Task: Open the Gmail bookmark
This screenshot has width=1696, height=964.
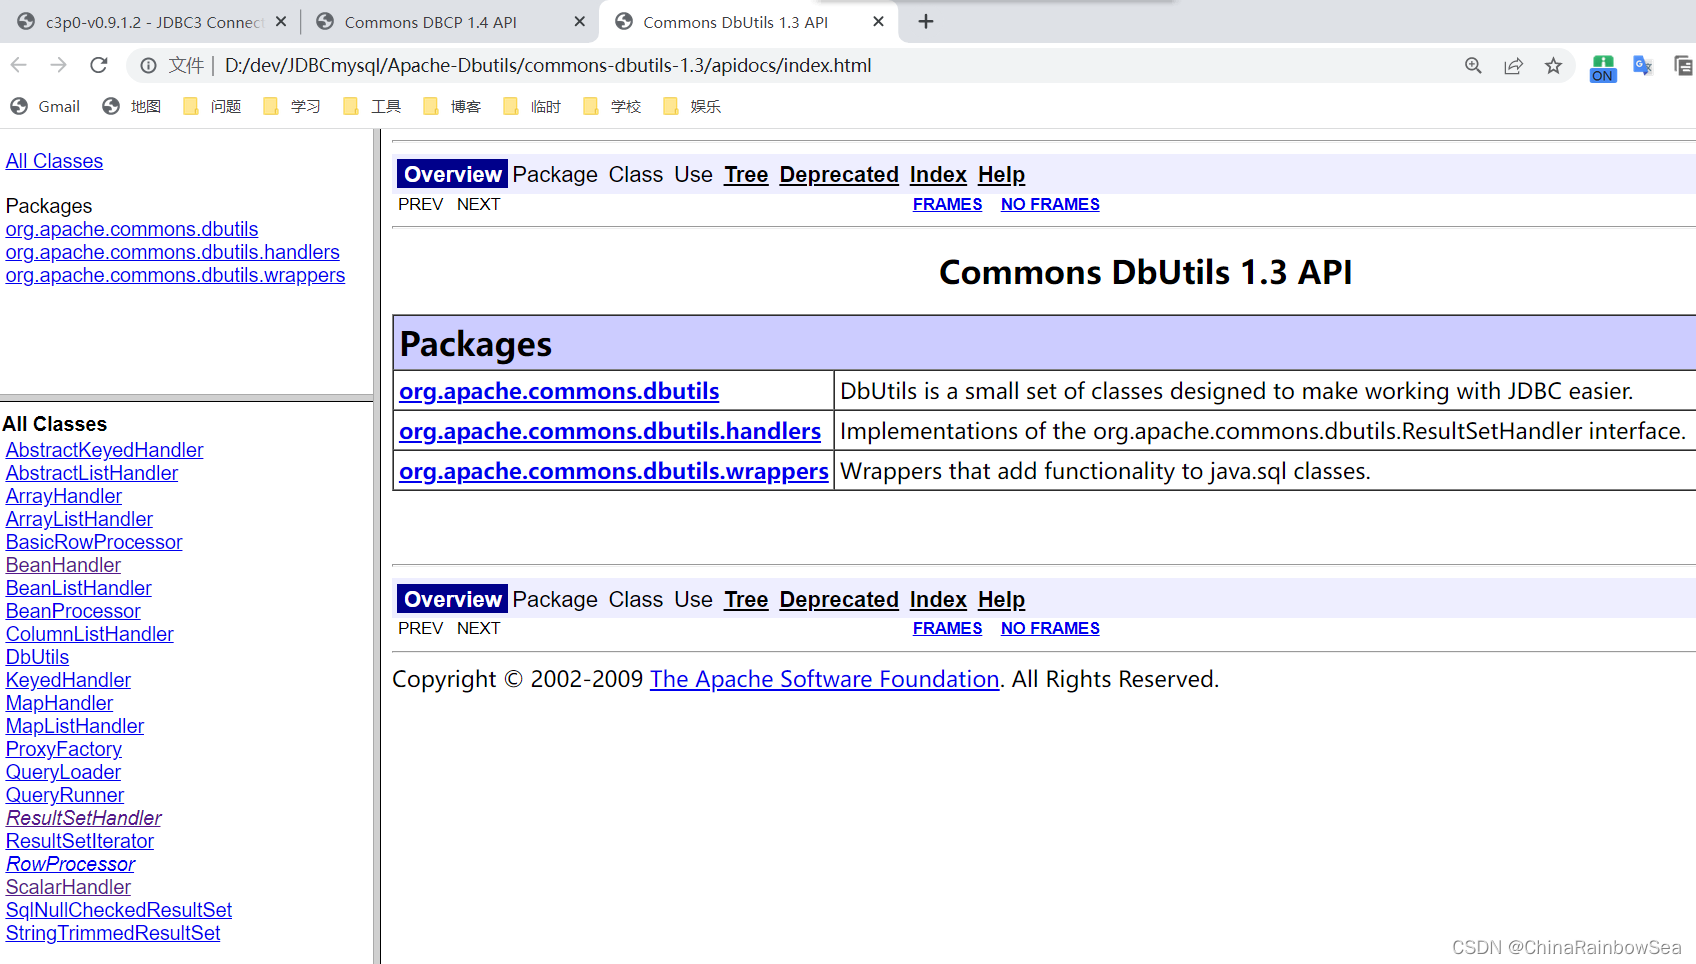Action: pos(45,106)
